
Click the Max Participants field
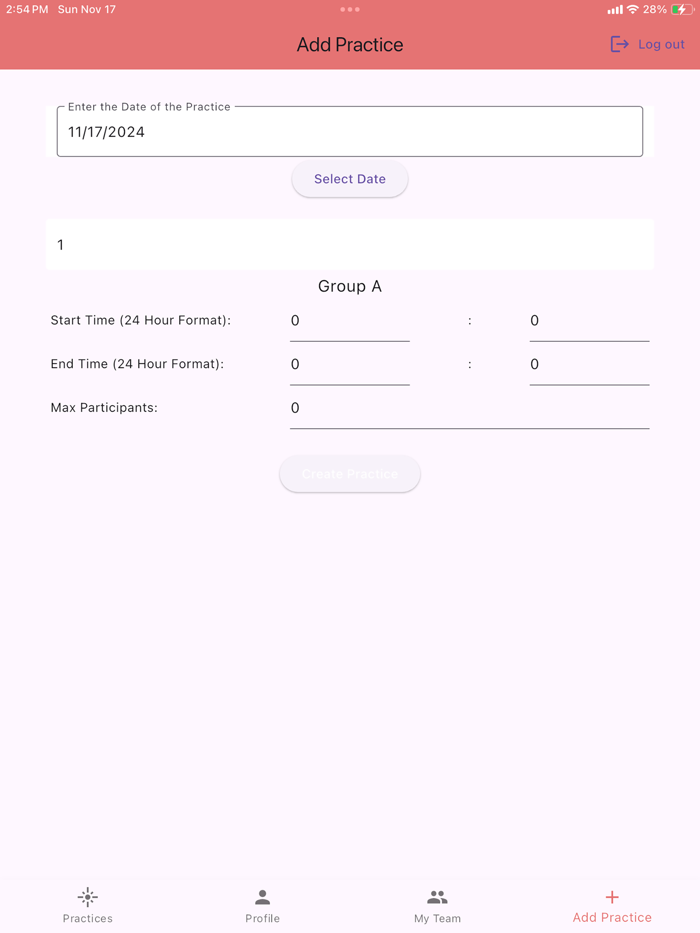(x=470, y=408)
